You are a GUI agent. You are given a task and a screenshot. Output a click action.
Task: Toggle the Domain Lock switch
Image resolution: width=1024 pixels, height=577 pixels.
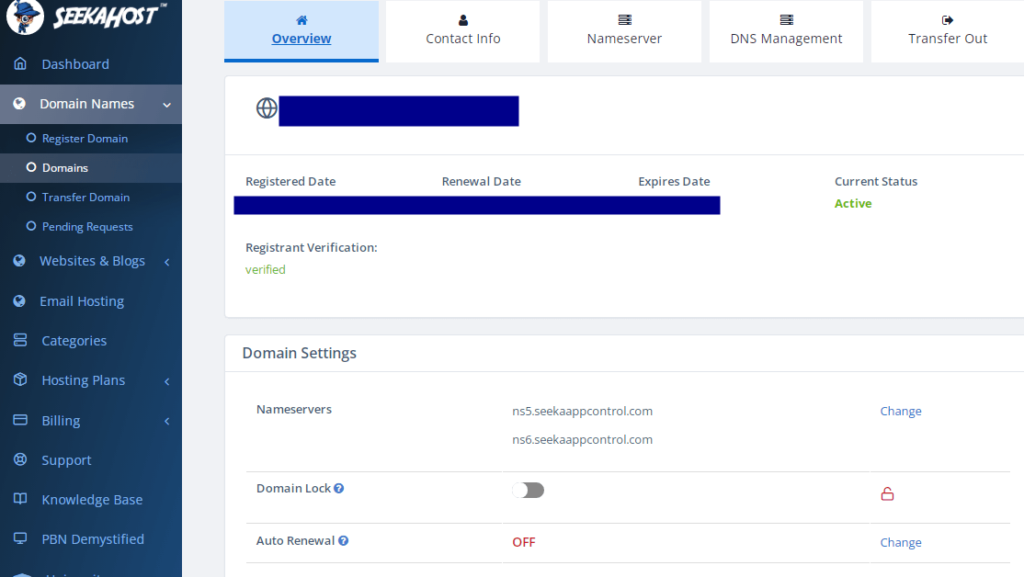(x=528, y=490)
